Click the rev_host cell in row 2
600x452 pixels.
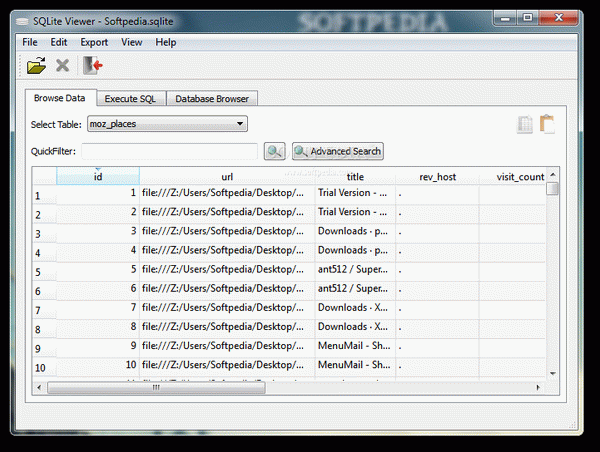[437, 212]
